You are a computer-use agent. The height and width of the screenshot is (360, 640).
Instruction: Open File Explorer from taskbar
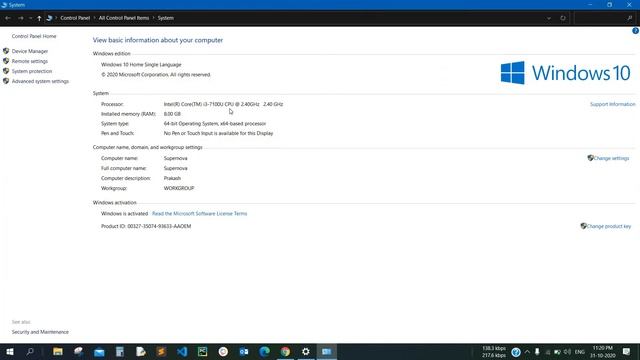click(x=58, y=351)
